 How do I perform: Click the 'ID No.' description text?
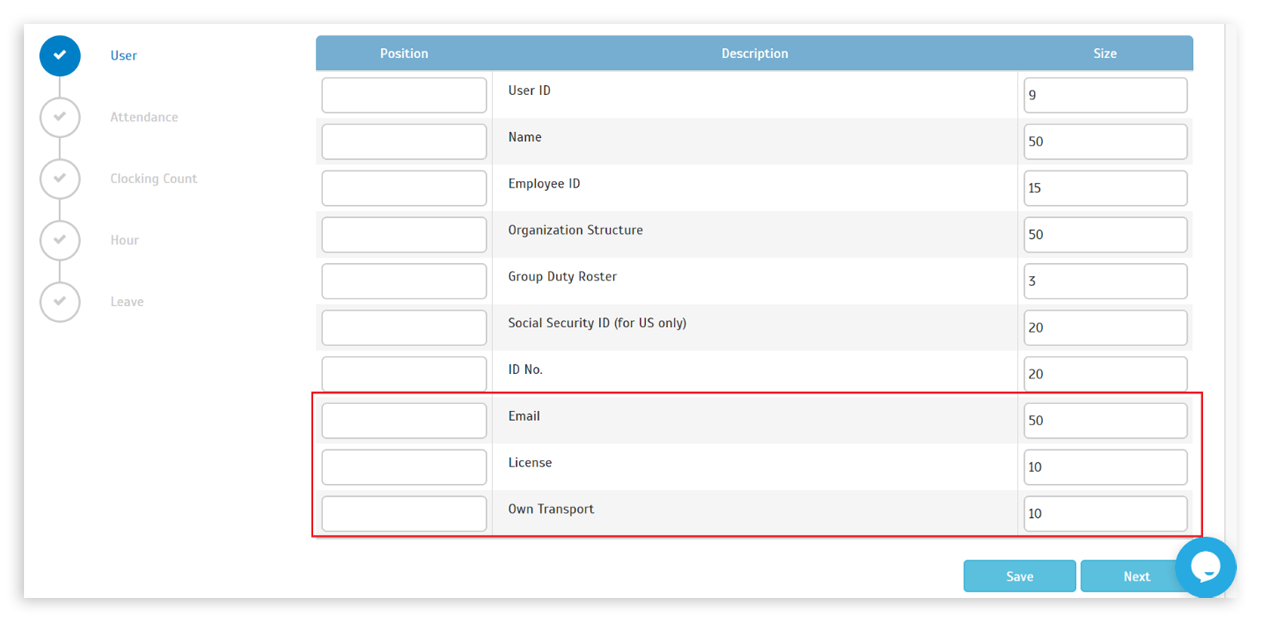pyautogui.click(x=526, y=370)
